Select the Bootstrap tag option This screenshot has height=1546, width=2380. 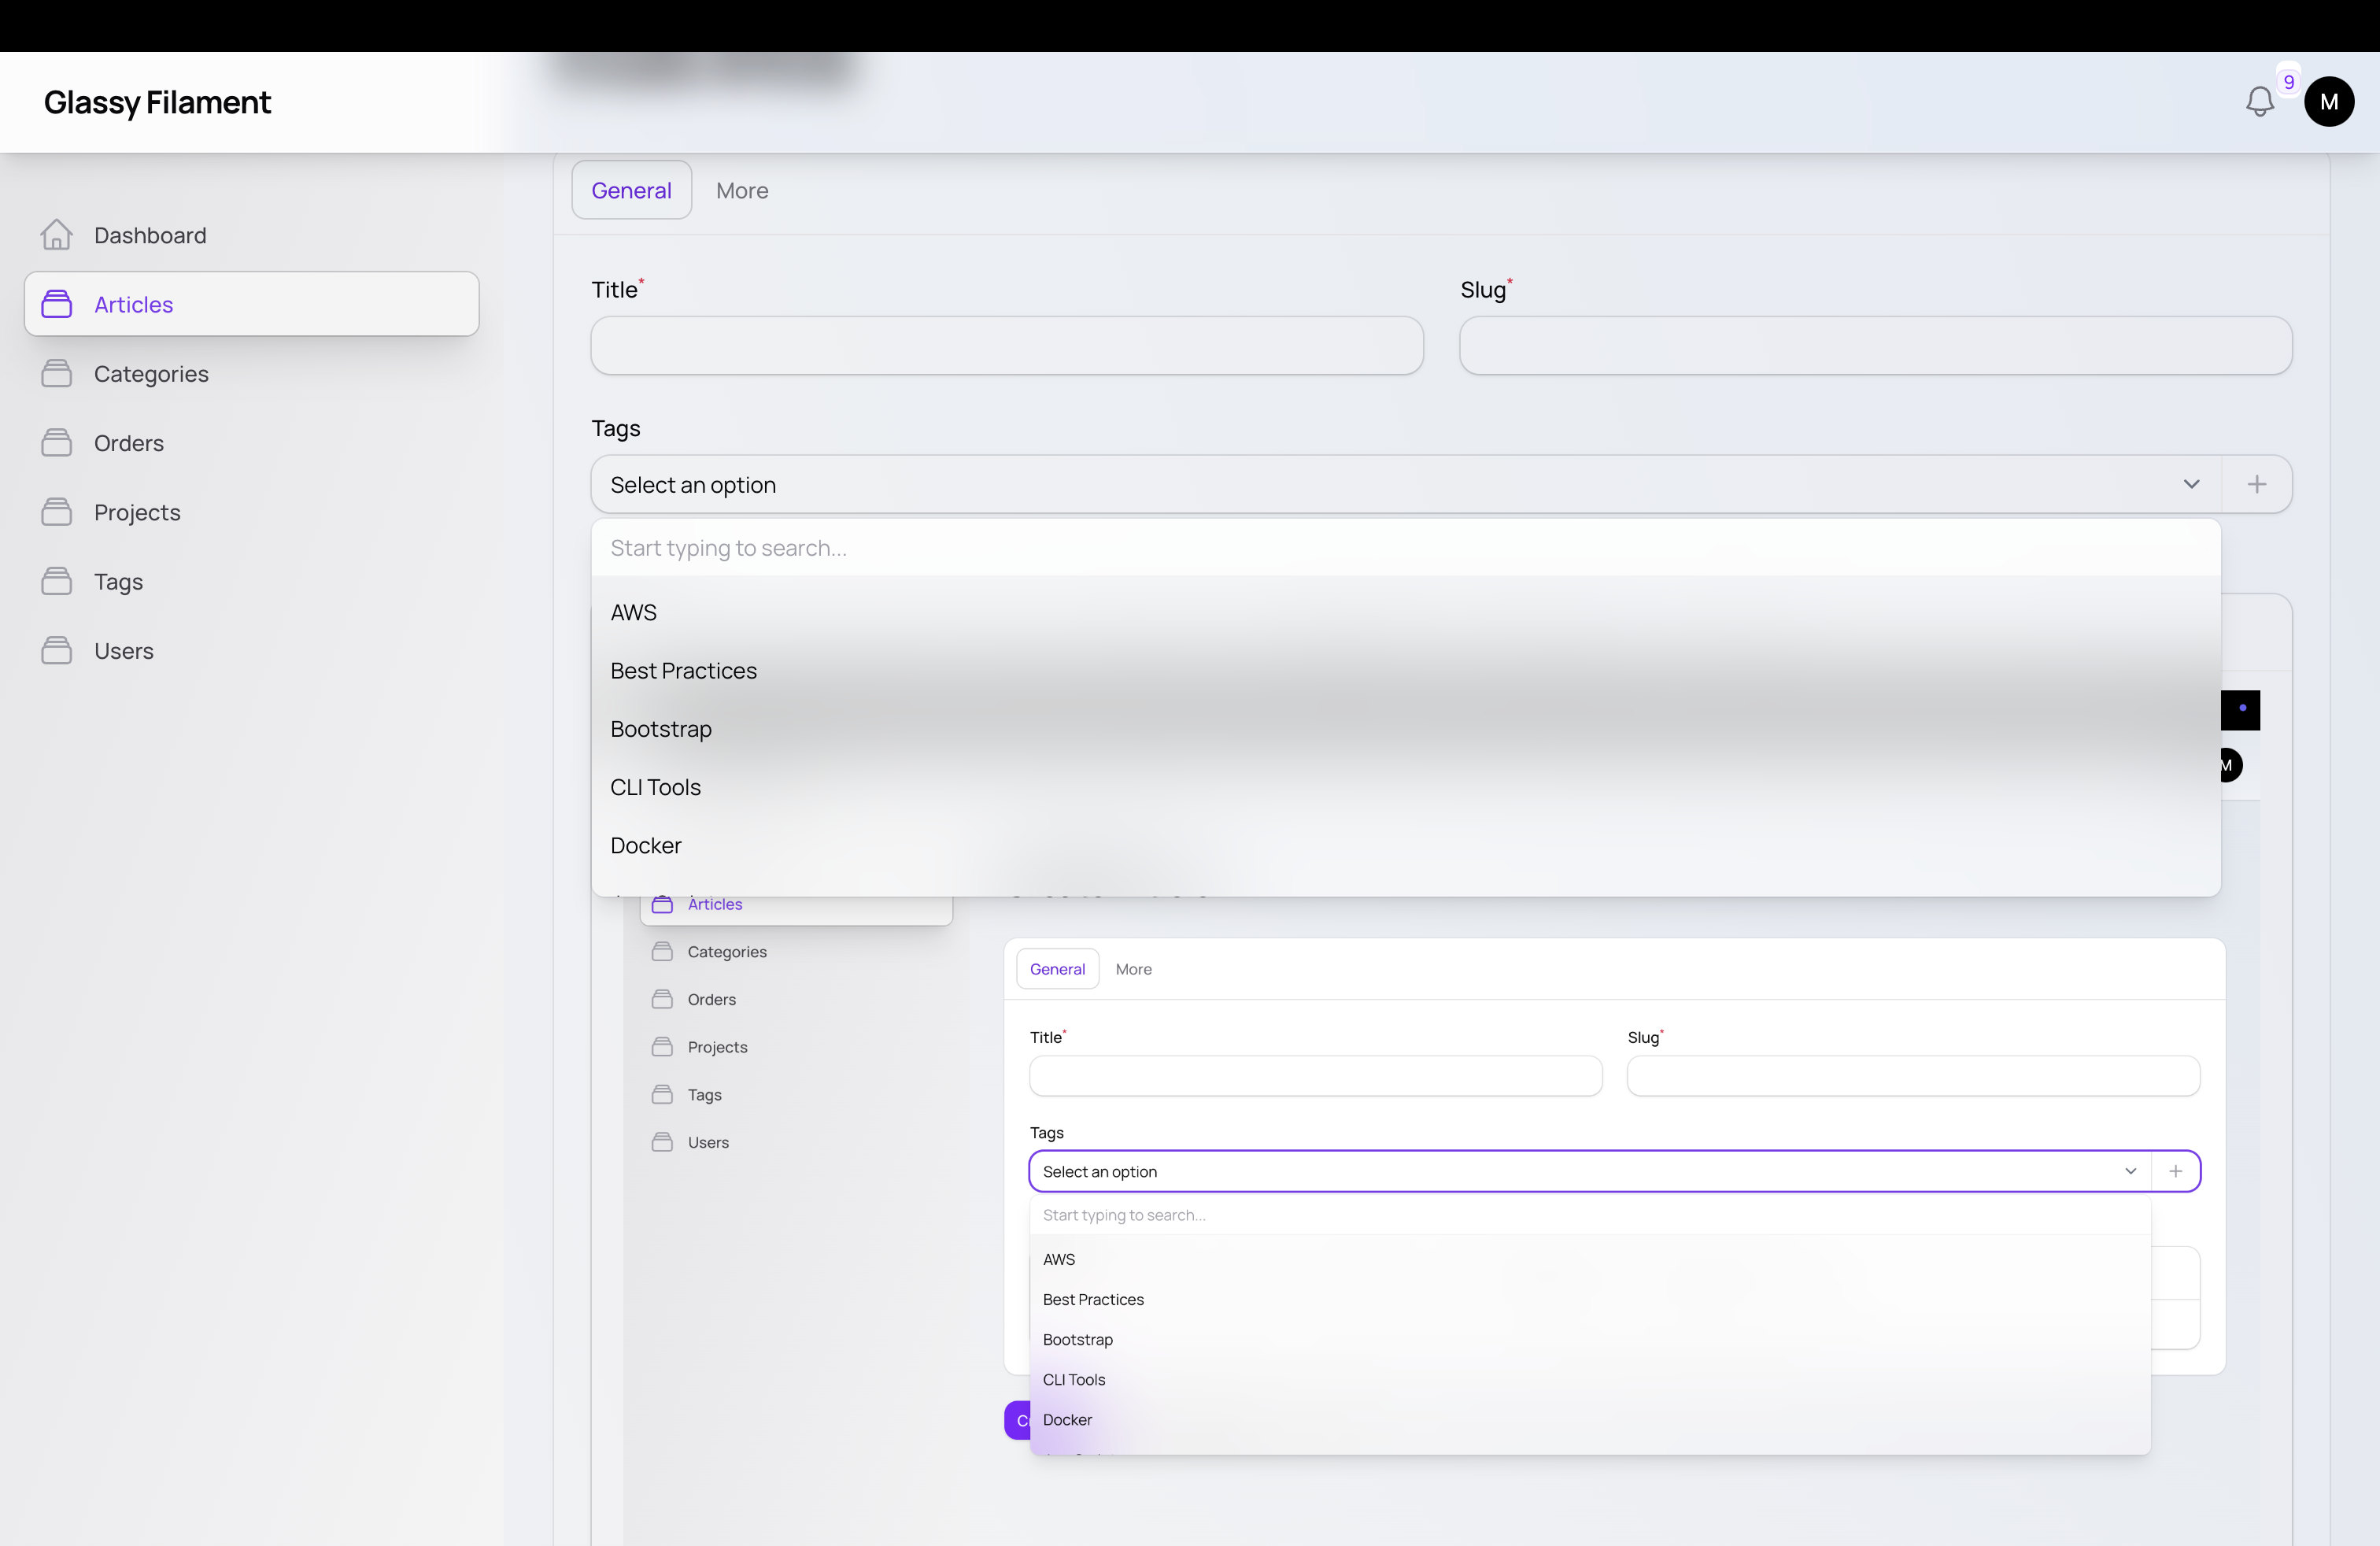pyautogui.click(x=1406, y=729)
